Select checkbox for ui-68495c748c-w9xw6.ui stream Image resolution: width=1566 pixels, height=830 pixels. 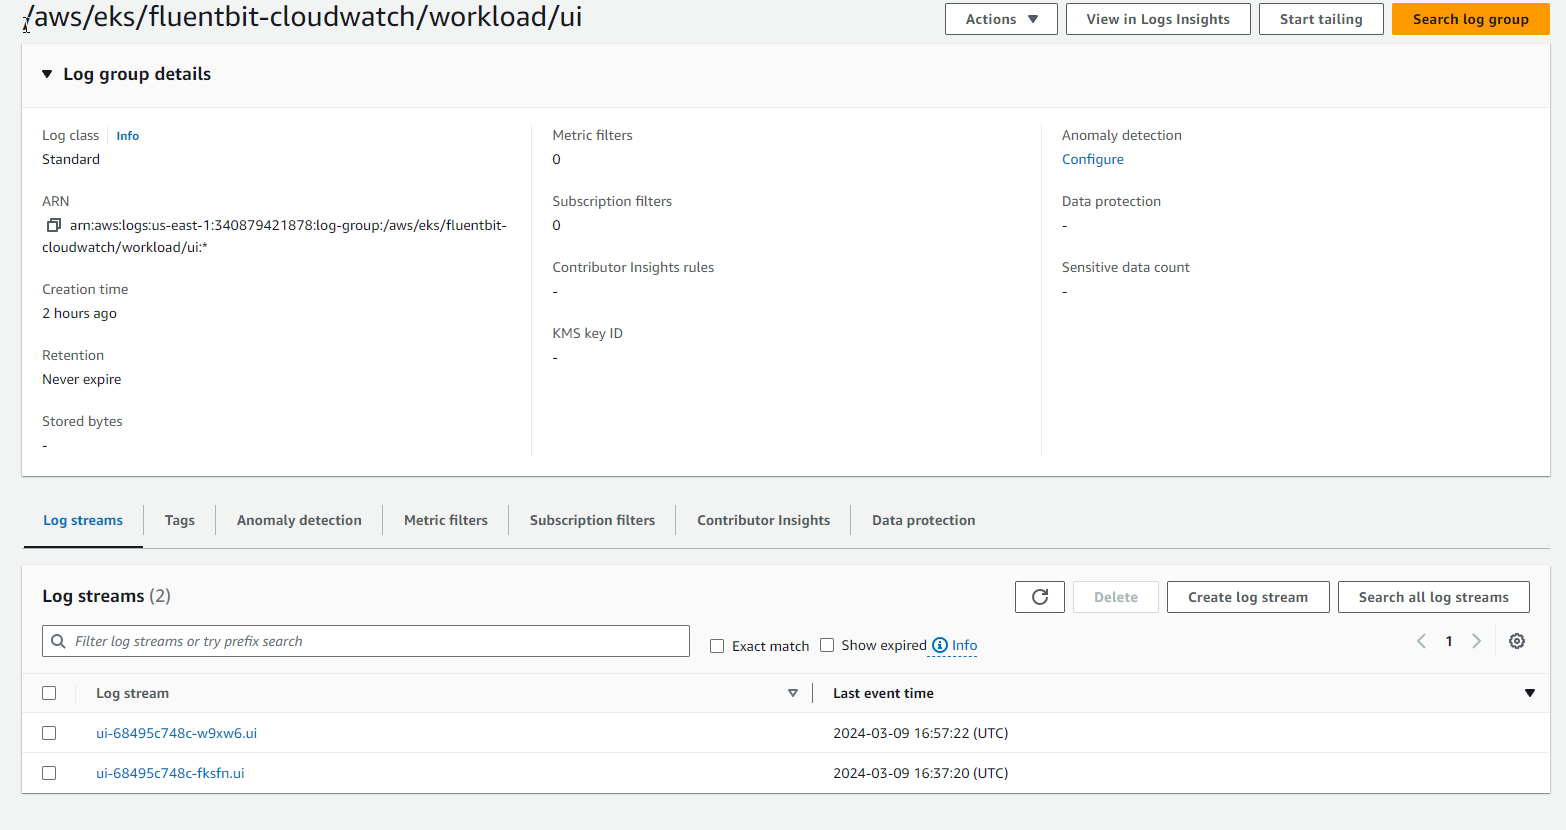(x=49, y=733)
